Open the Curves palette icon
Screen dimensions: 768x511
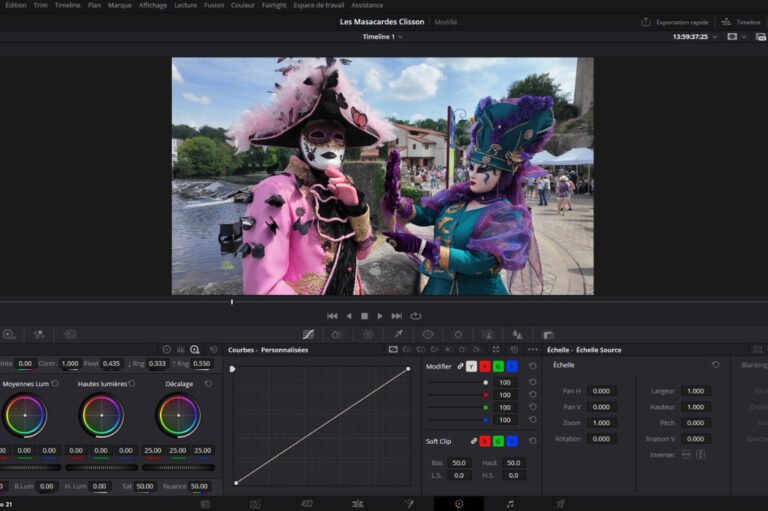tap(308, 335)
